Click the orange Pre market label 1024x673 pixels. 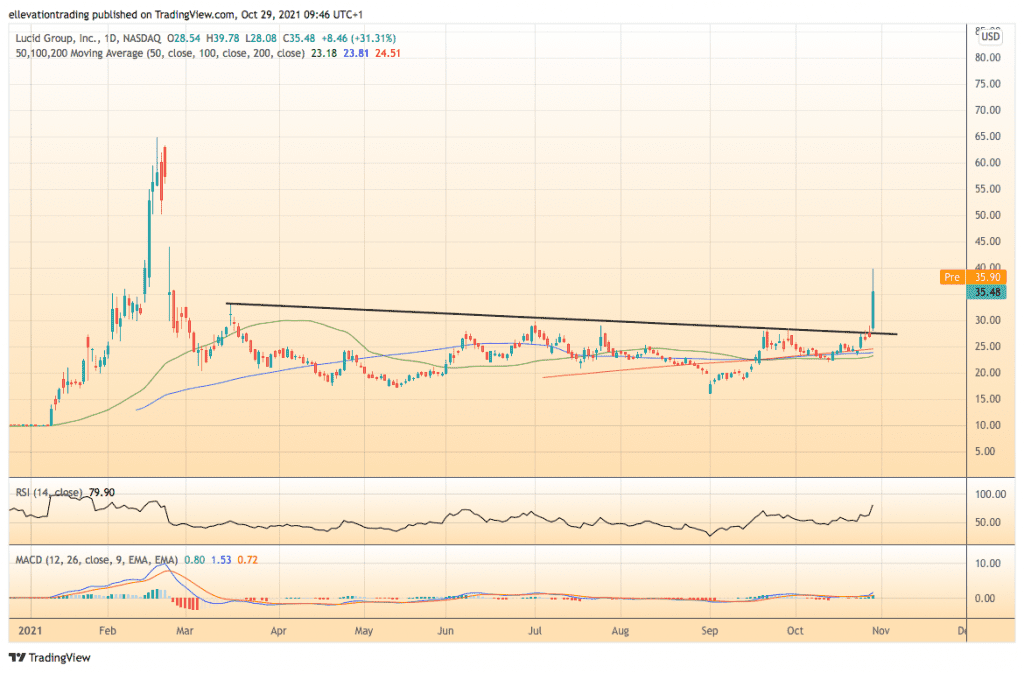pos(952,277)
